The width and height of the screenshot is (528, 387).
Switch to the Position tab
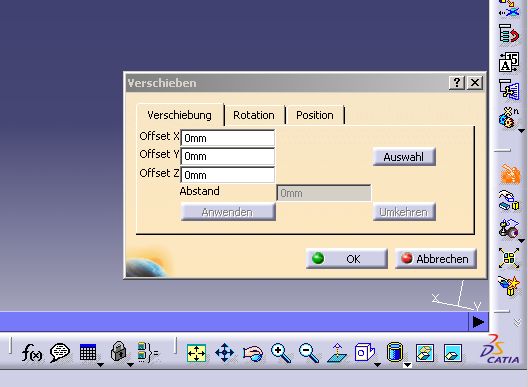point(315,115)
